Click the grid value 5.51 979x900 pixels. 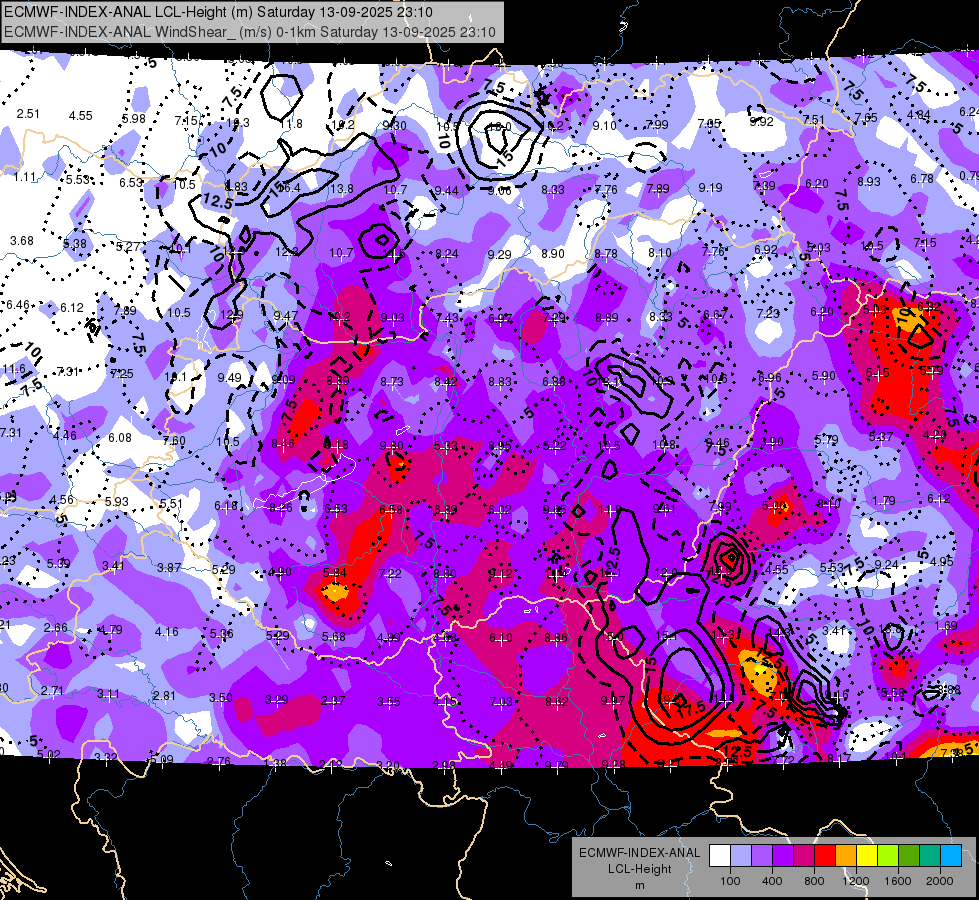(x=171, y=503)
